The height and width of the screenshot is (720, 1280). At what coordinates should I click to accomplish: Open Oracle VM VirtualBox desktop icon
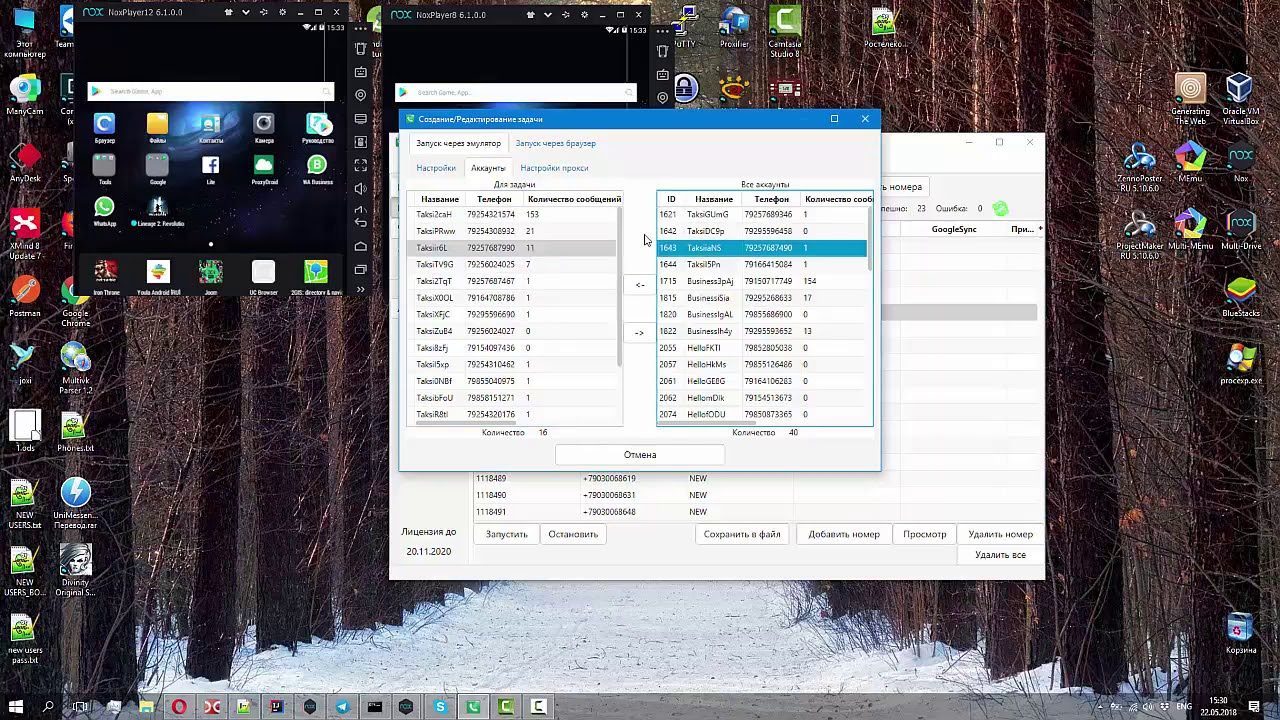pos(1240,98)
